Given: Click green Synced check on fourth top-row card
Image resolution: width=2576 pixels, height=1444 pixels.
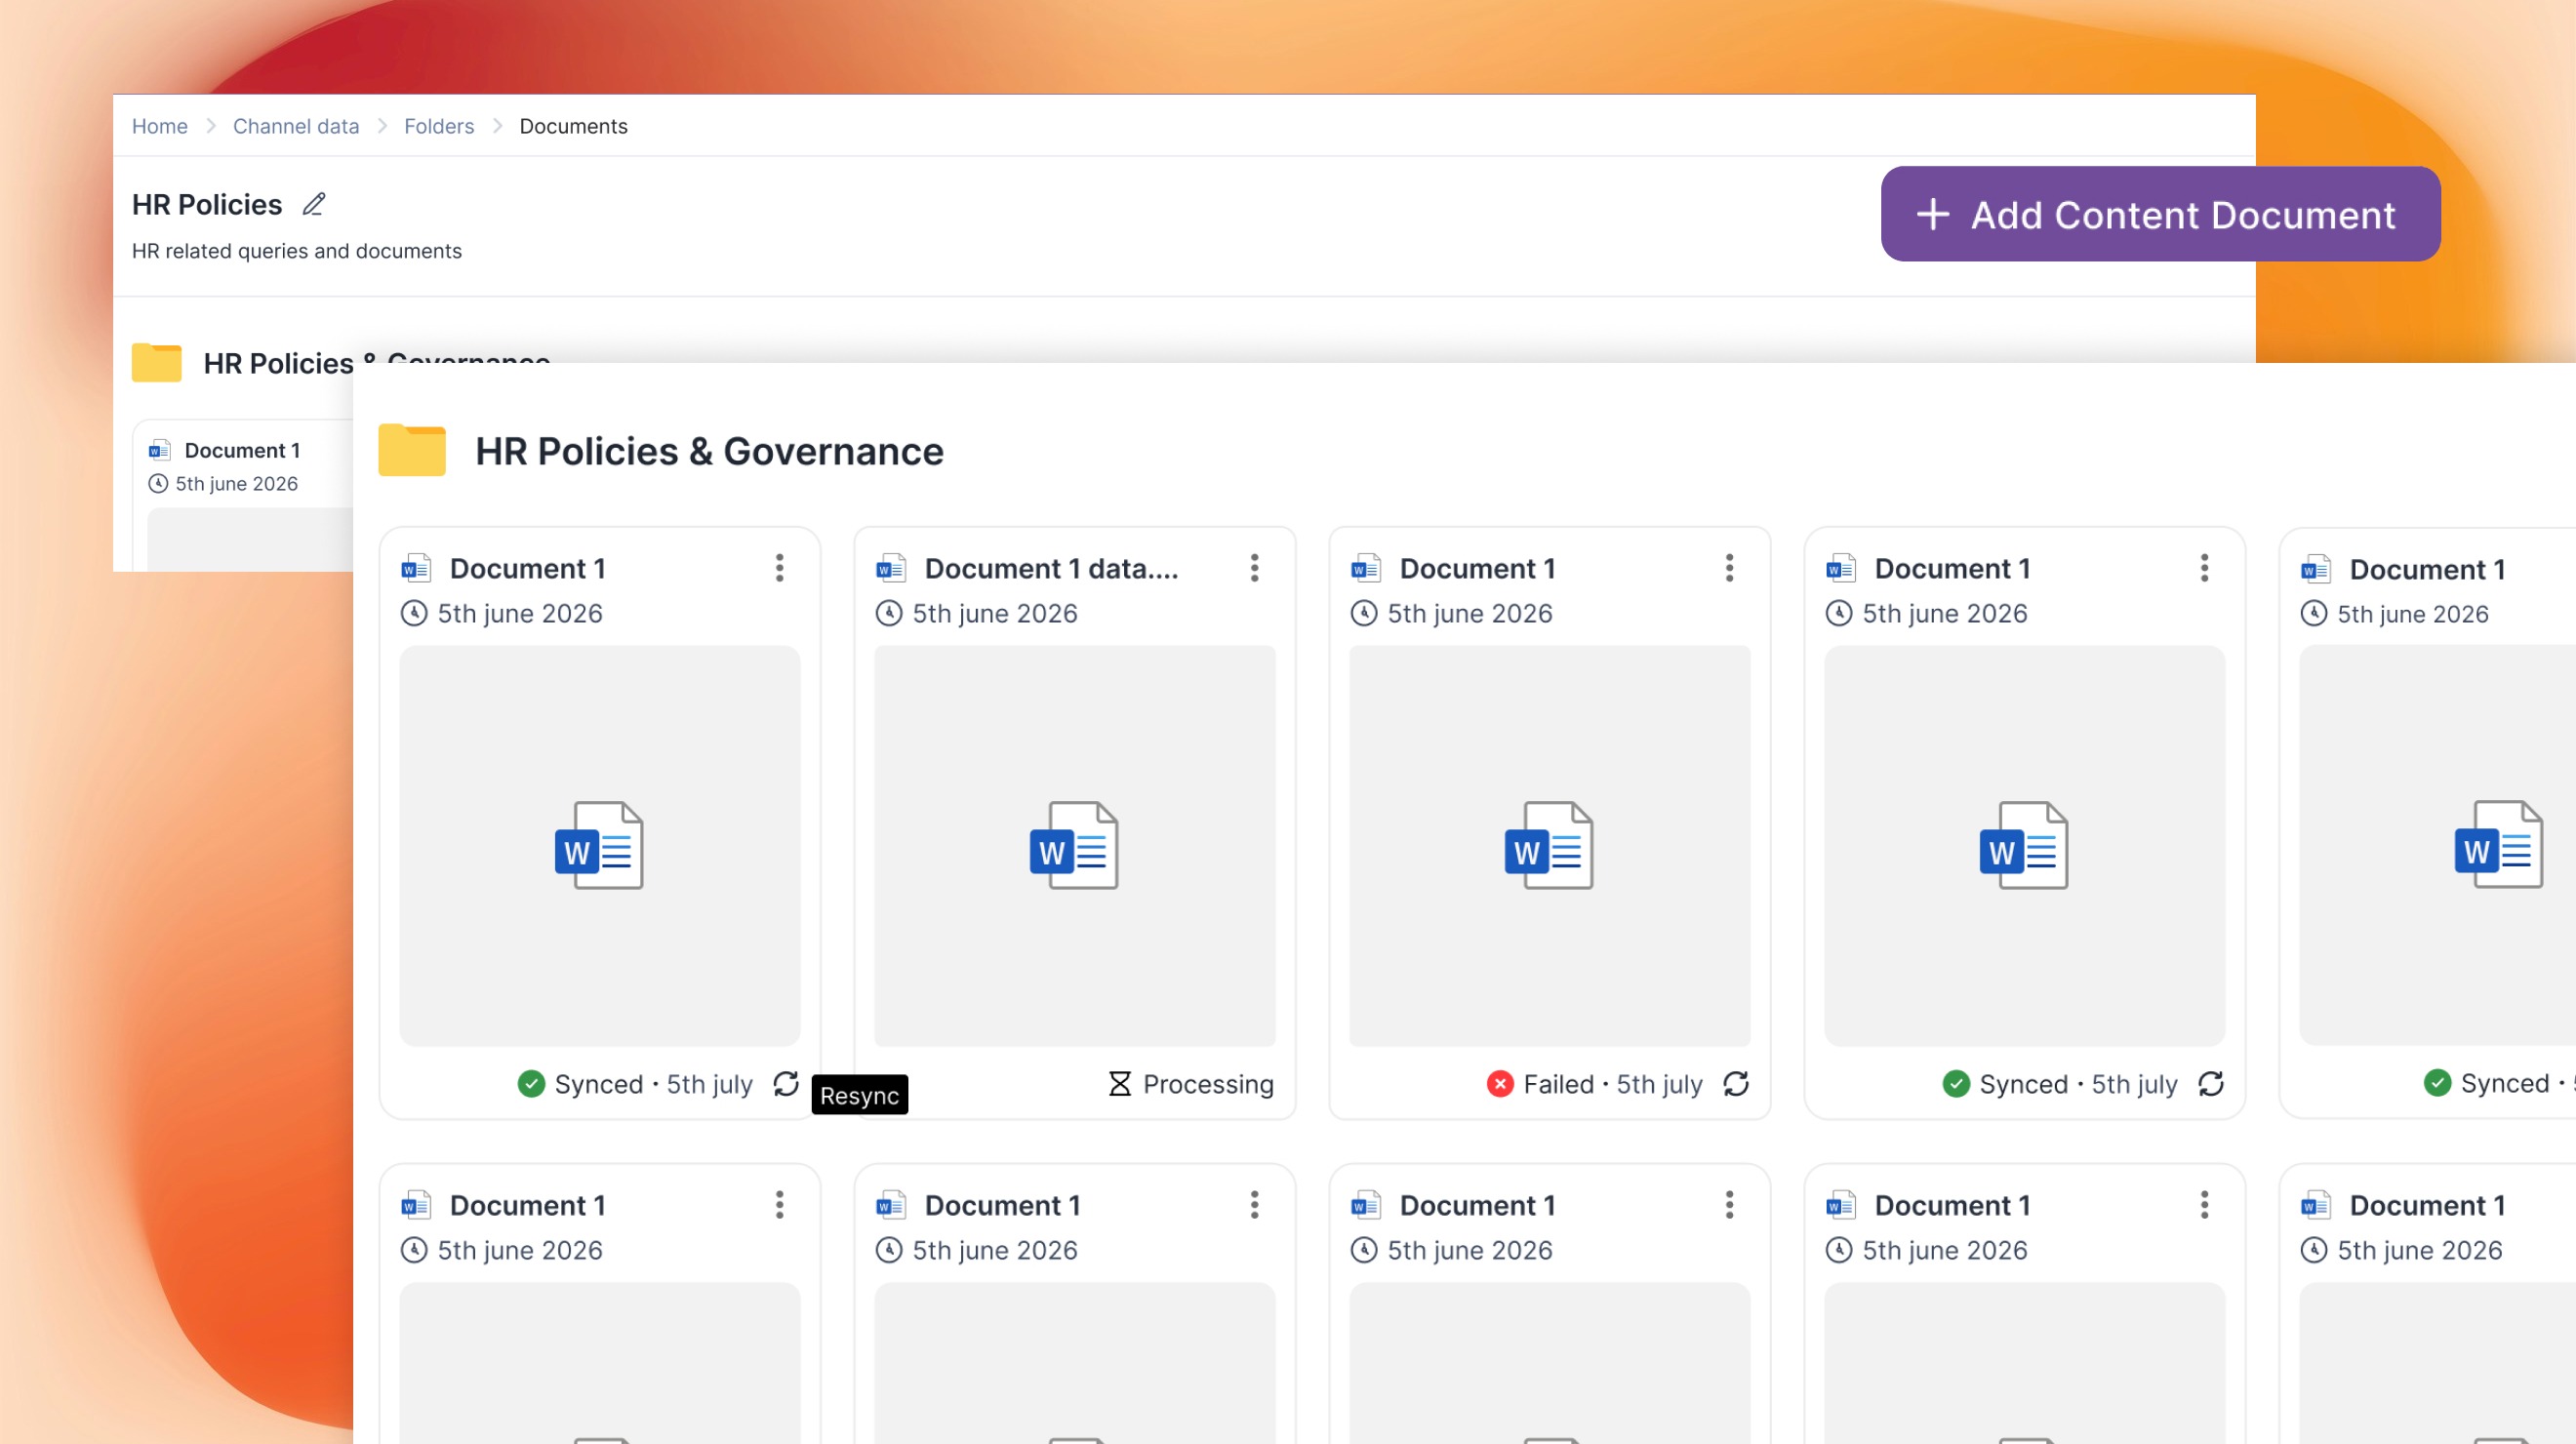Looking at the screenshot, I should (1956, 1084).
